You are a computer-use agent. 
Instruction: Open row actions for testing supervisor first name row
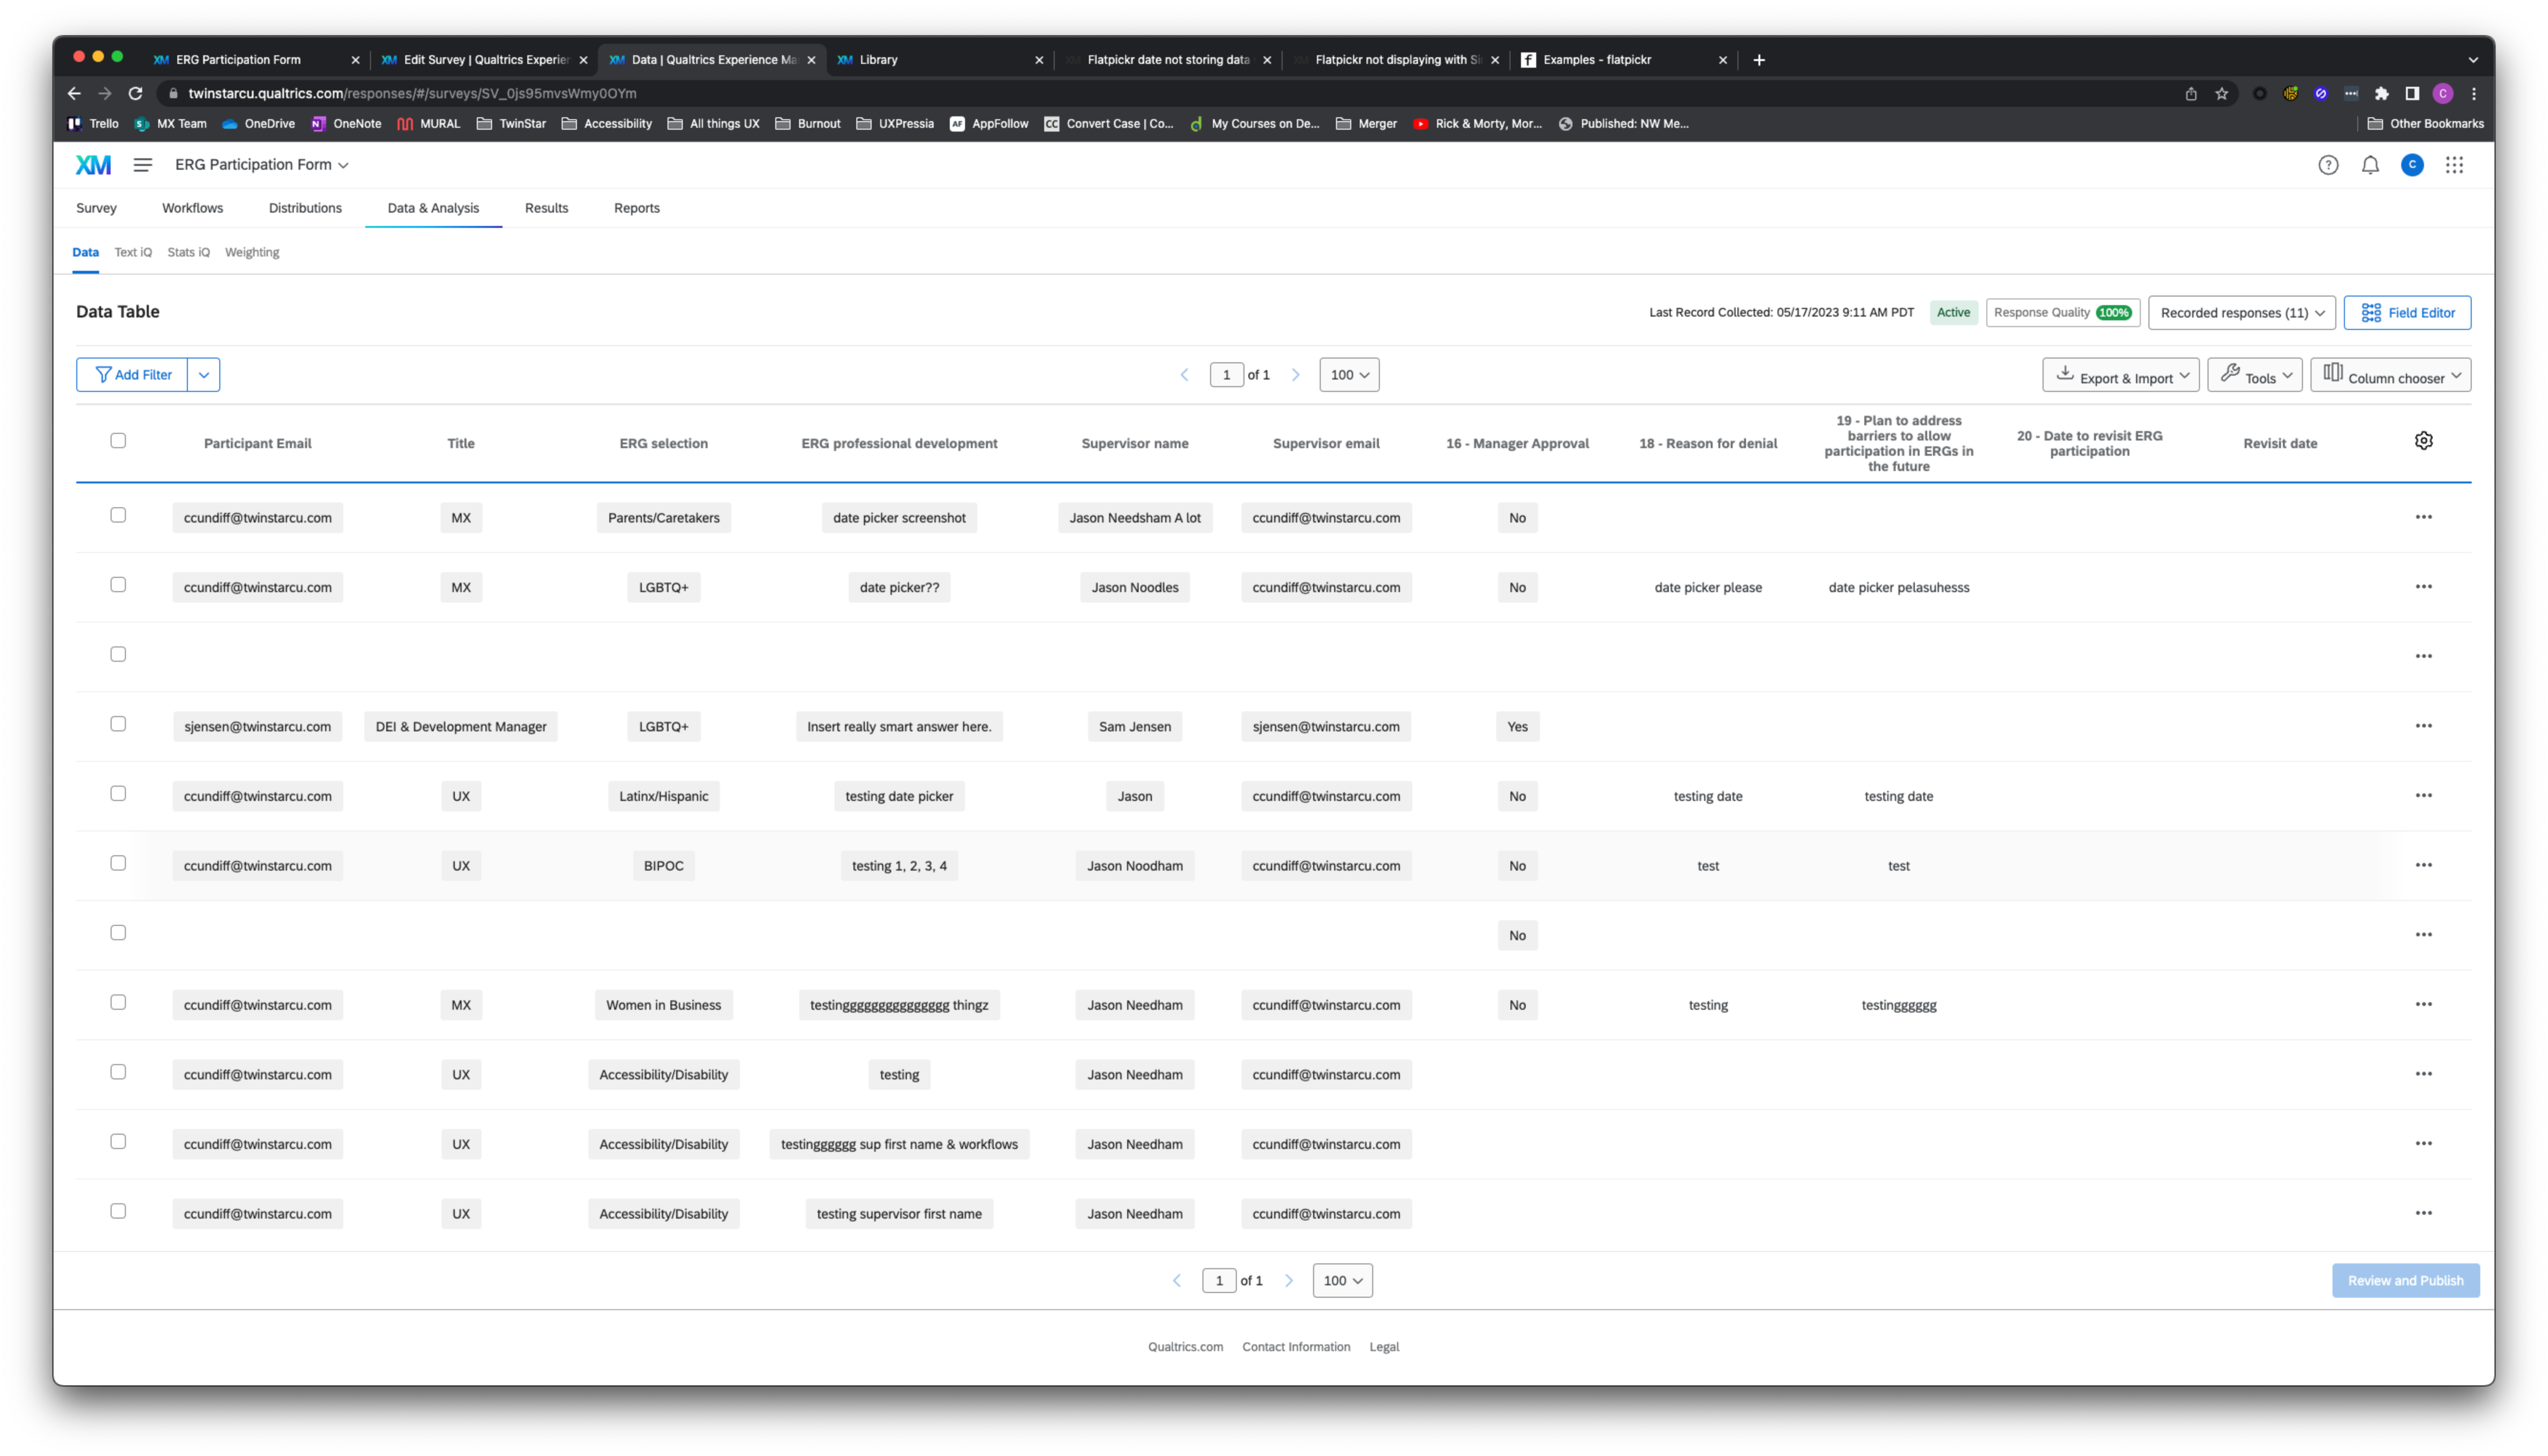(2423, 1213)
